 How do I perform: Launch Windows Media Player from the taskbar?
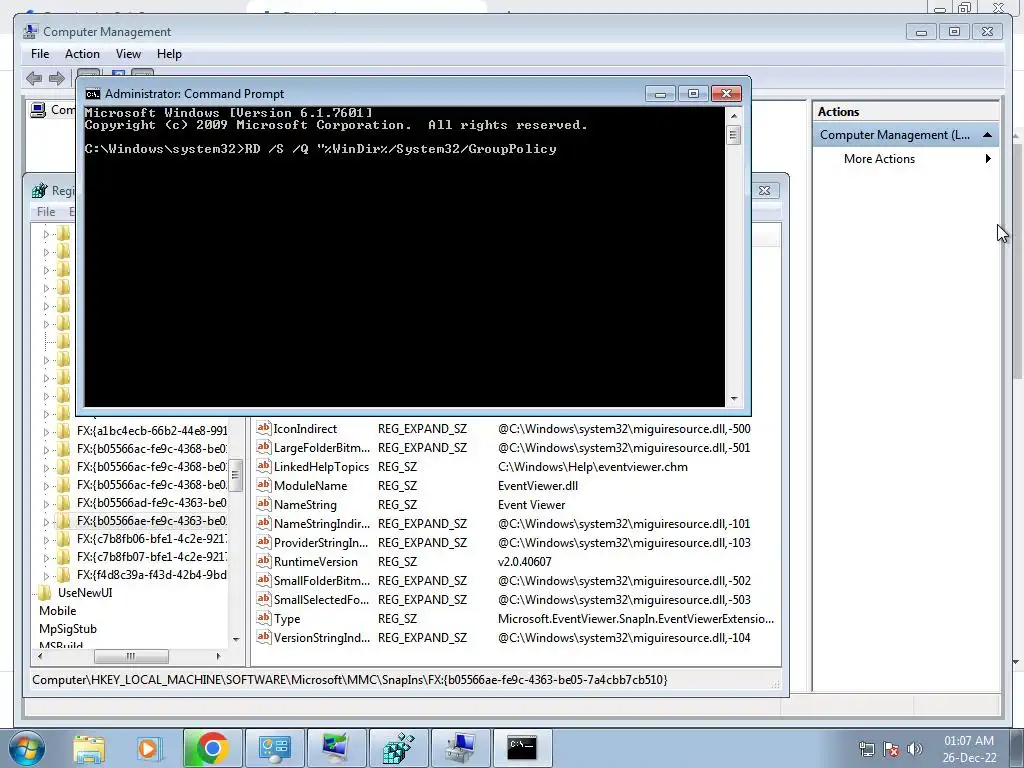pyautogui.click(x=148, y=748)
